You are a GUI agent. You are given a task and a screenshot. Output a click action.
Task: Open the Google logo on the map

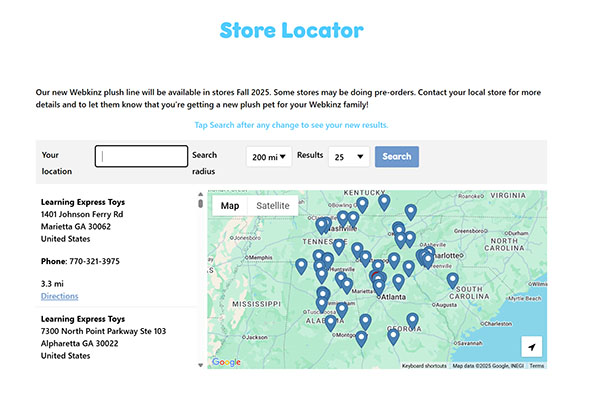point(226,362)
